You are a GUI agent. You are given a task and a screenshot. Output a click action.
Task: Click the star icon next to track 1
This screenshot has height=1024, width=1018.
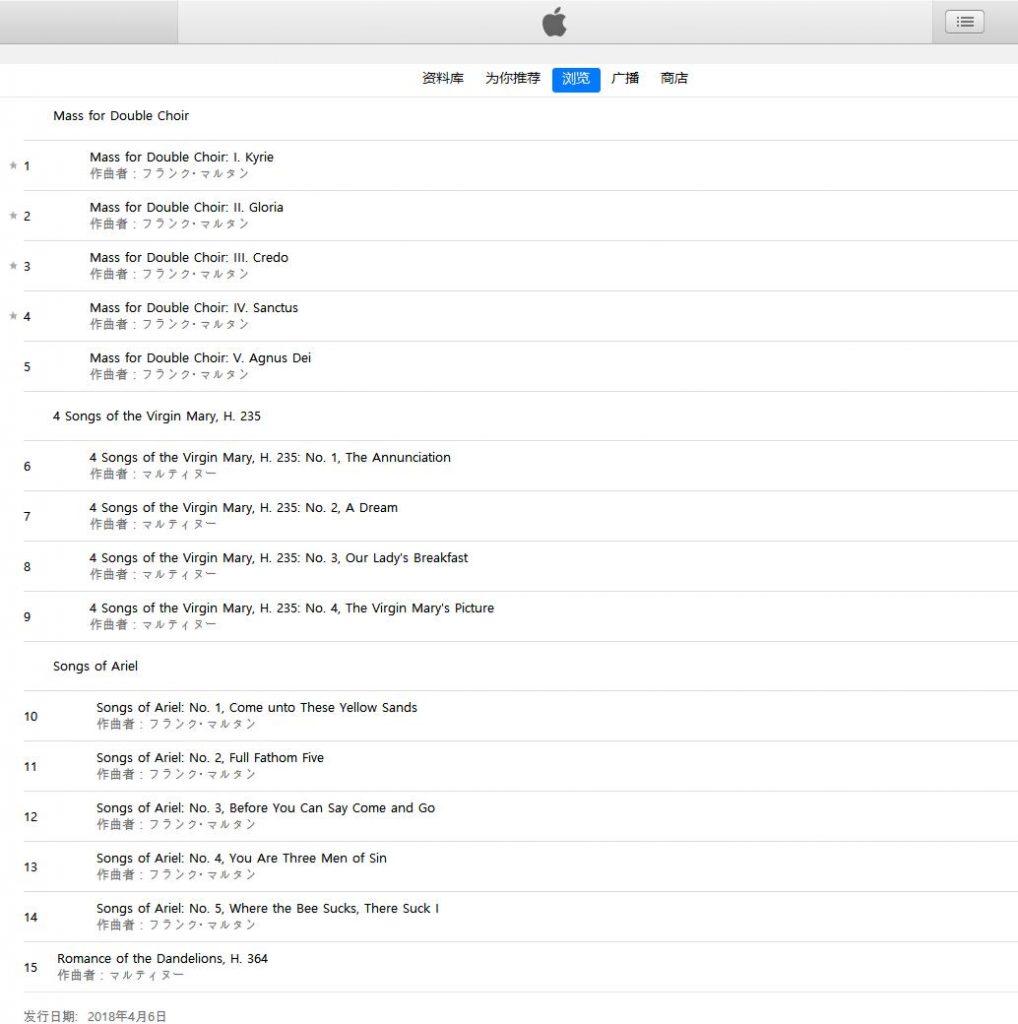click(x=13, y=165)
